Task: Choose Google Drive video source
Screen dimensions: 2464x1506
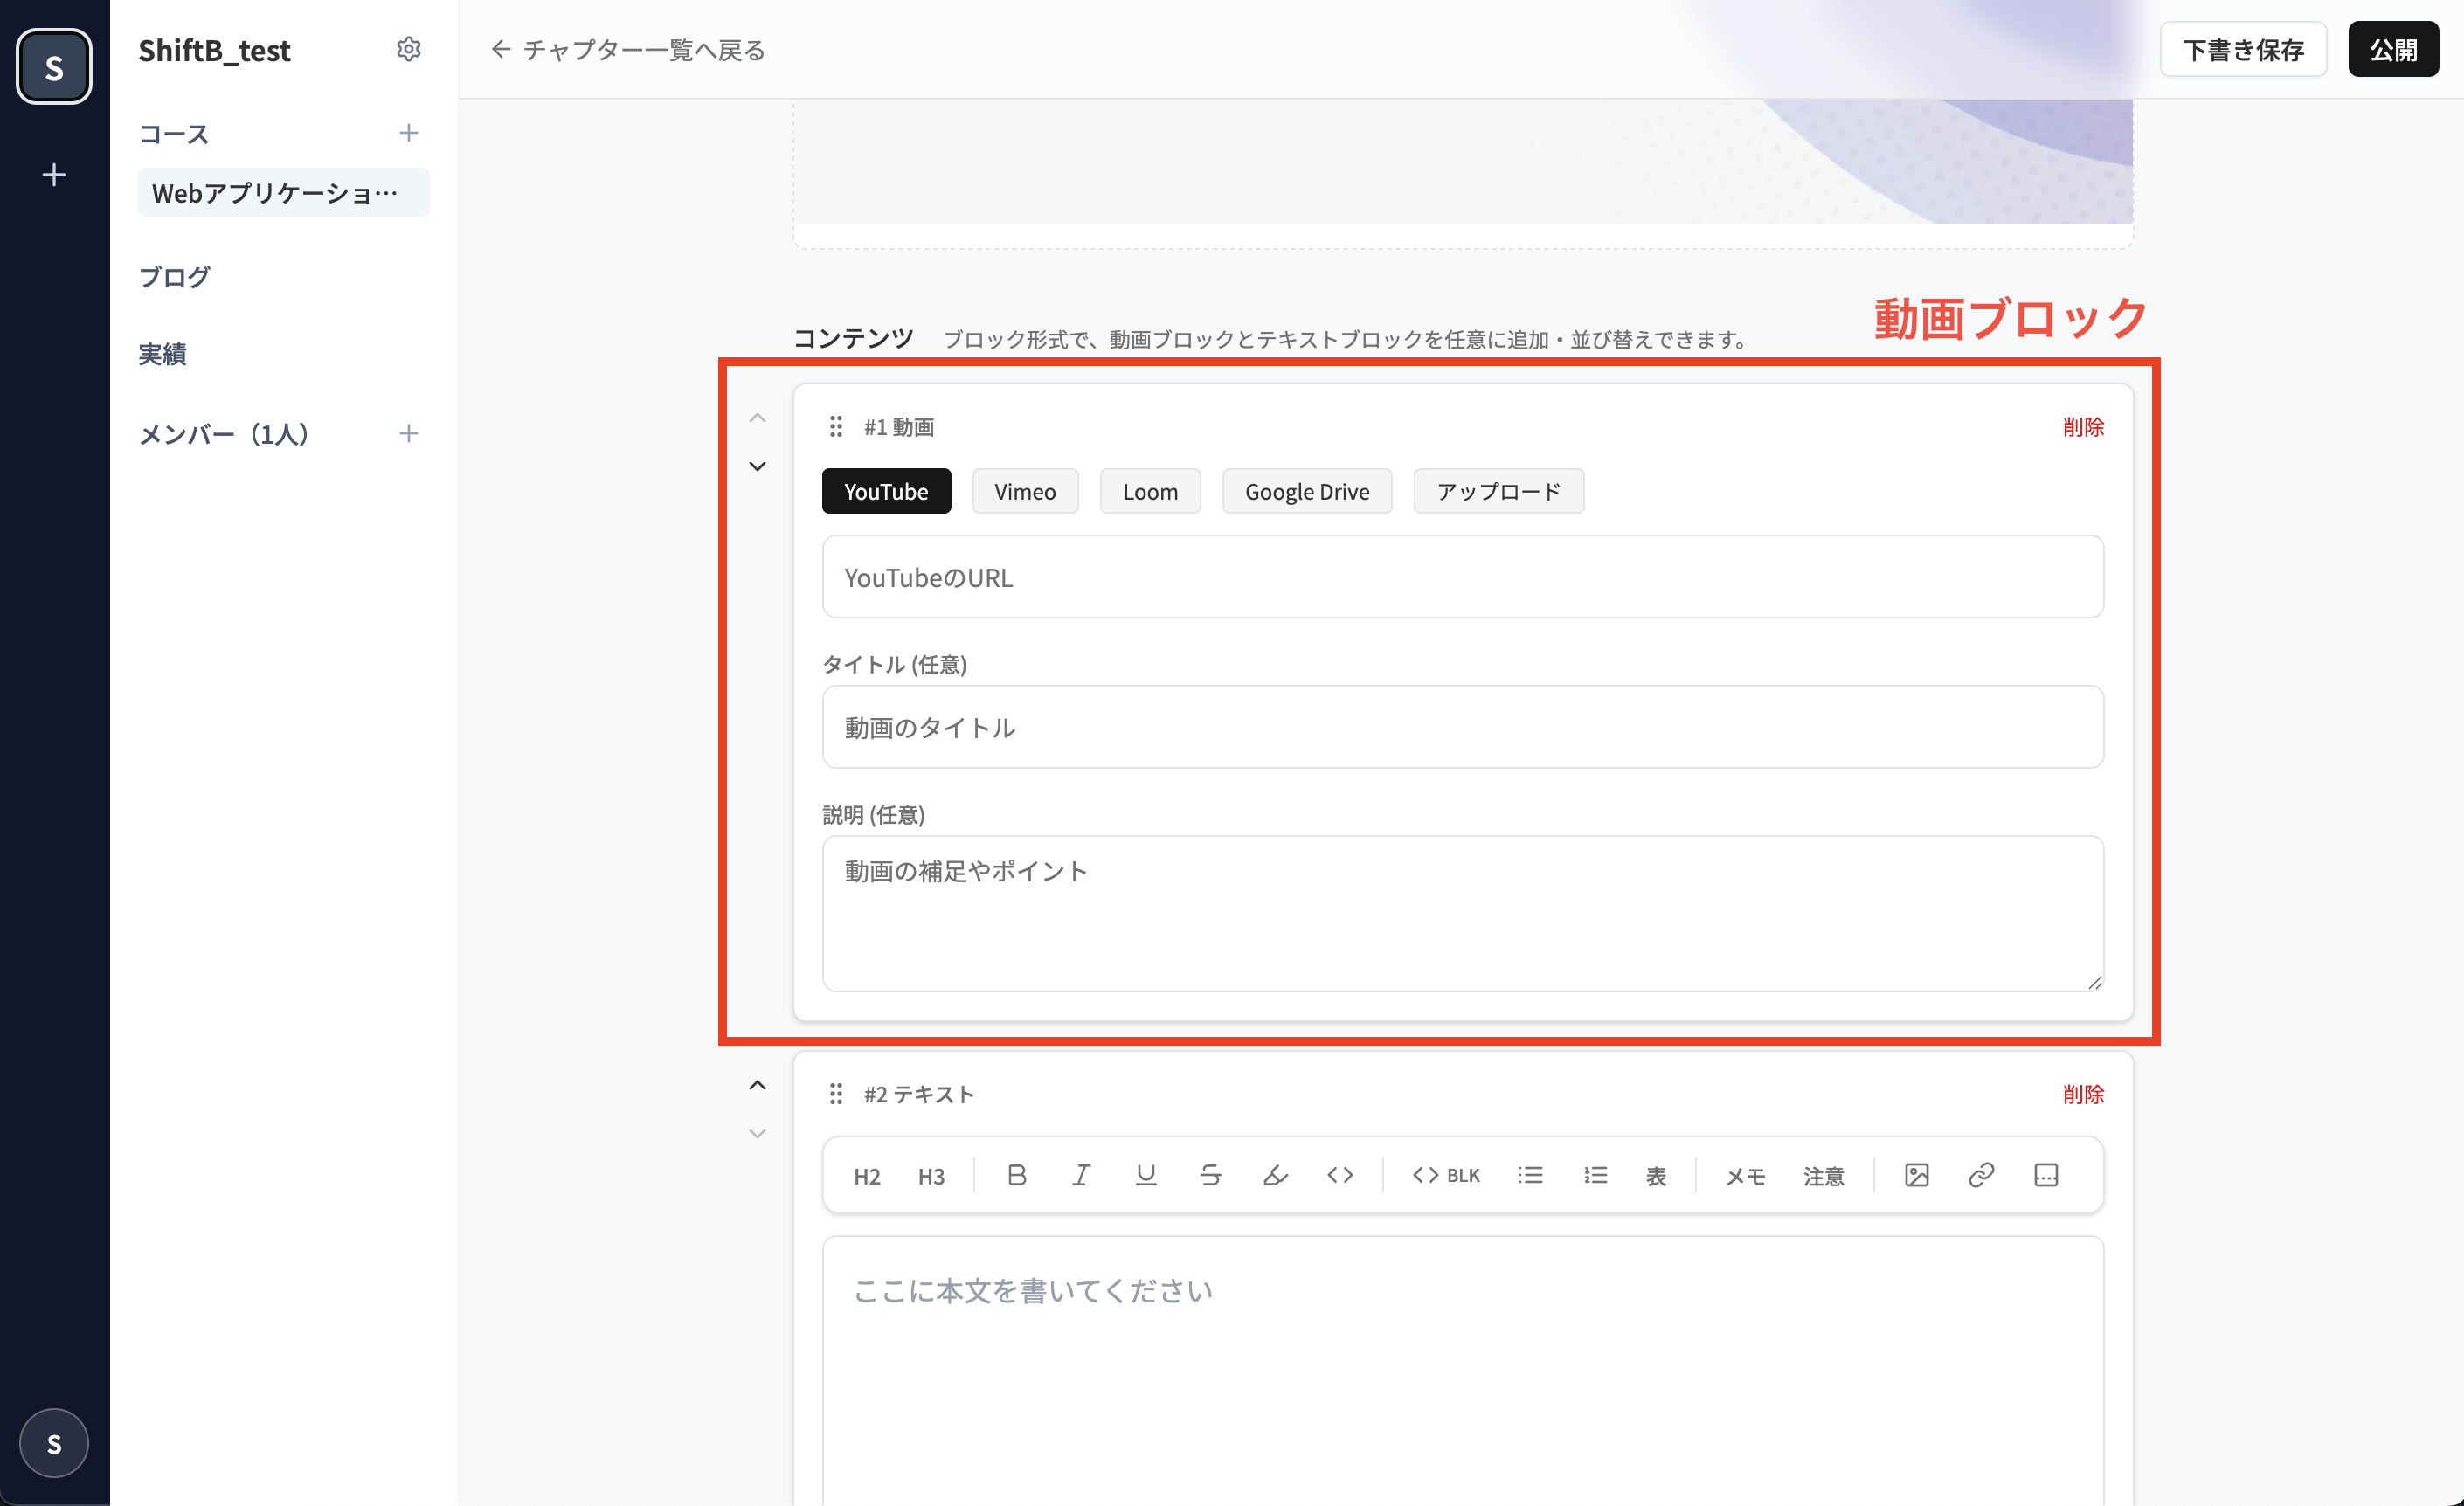Action: click(1306, 491)
